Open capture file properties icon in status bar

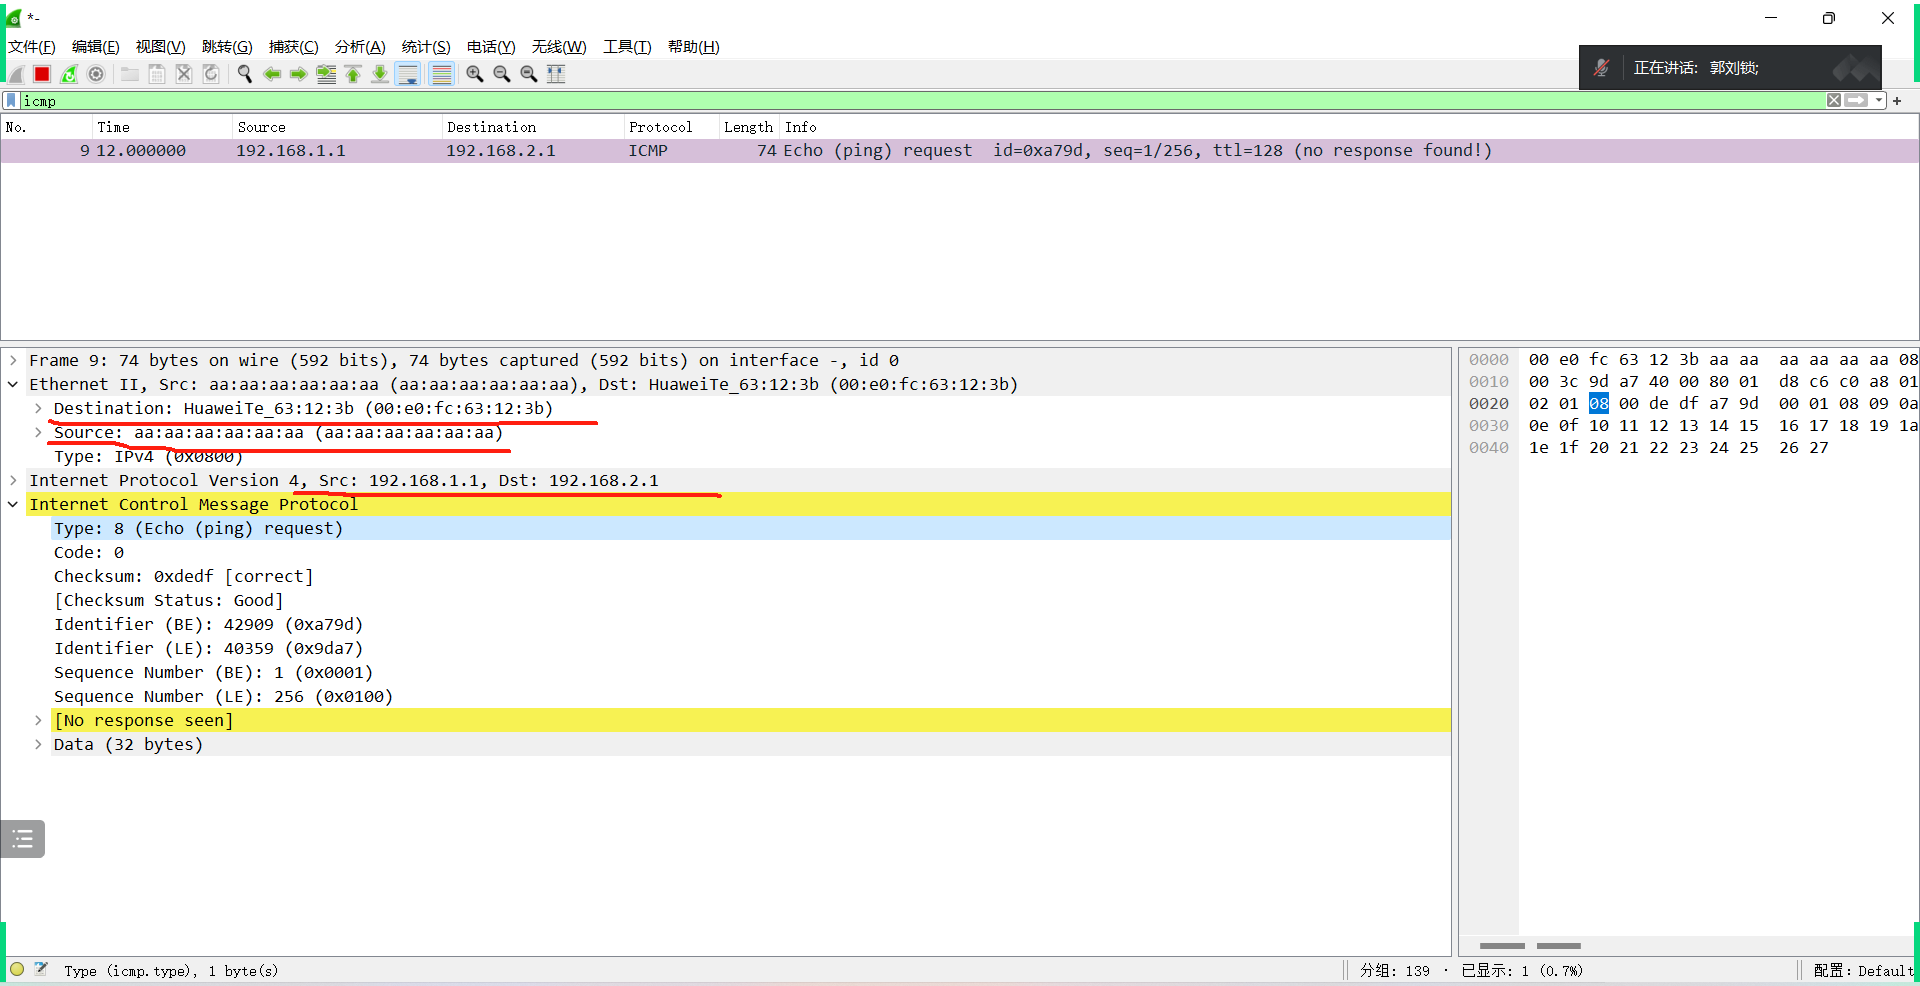(41, 969)
